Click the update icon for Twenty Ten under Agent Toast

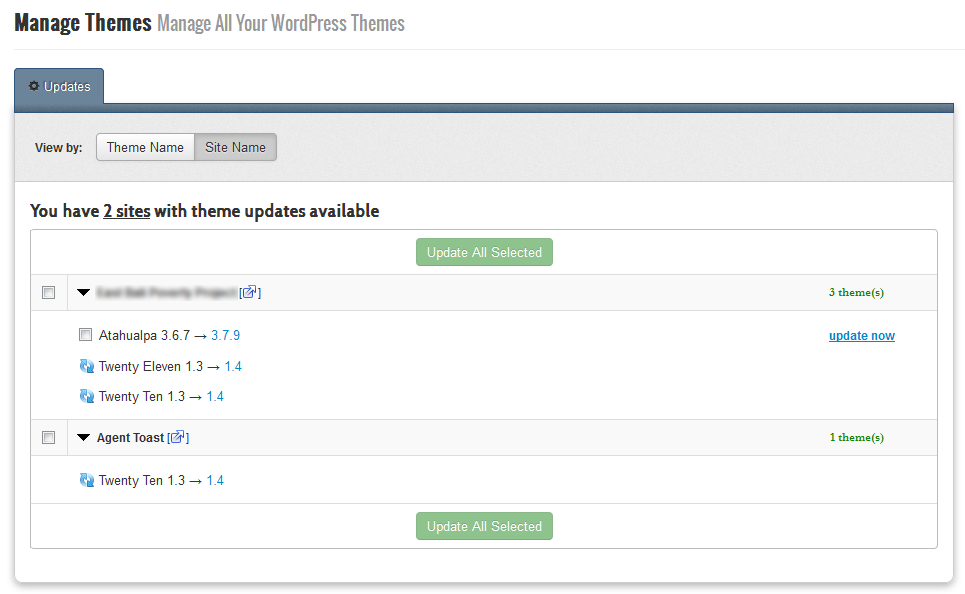coord(87,480)
